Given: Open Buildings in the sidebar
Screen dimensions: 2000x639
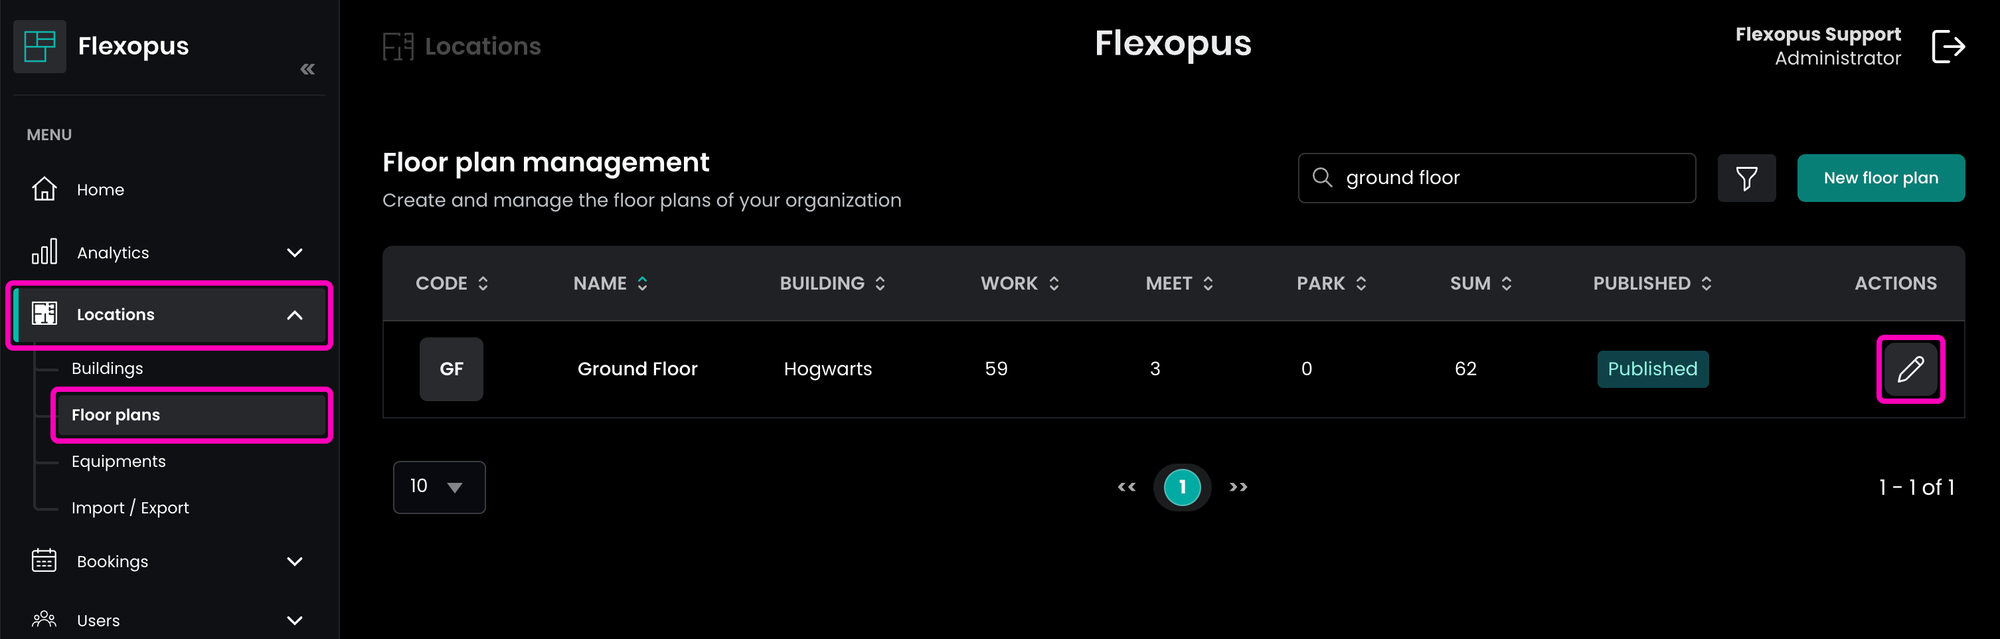Looking at the screenshot, I should [x=107, y=368].
